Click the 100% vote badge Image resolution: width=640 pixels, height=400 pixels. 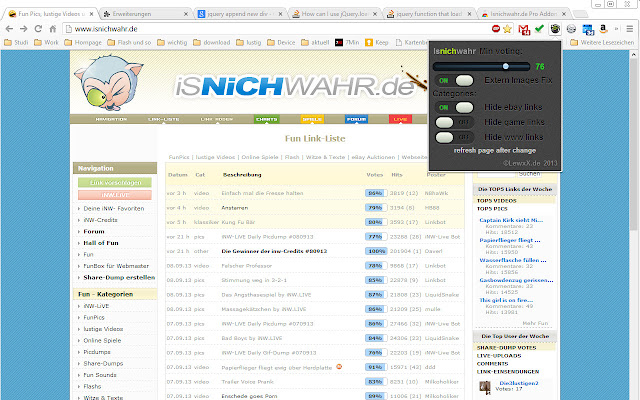375,251
